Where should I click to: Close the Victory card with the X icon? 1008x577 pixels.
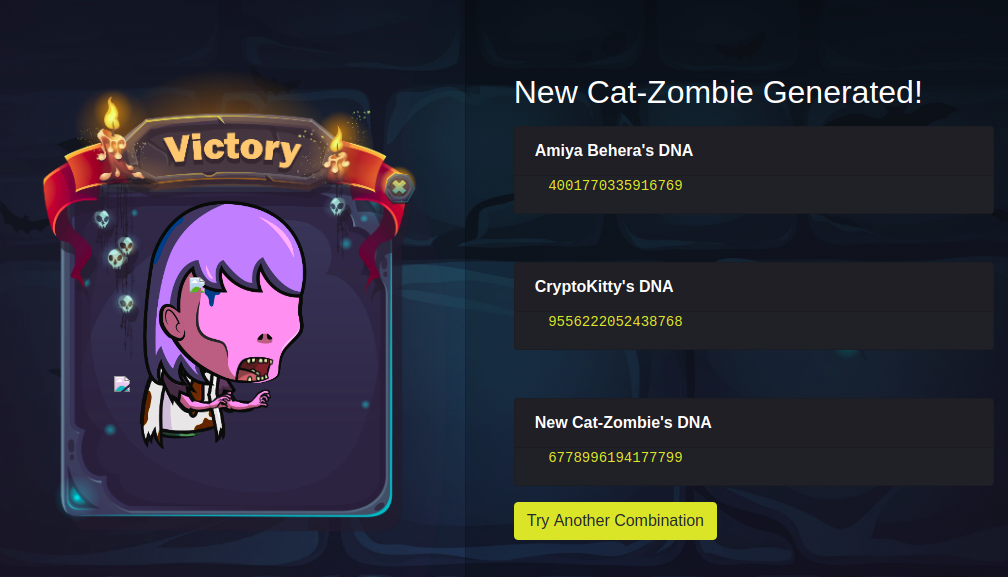[x=399, y=187]
